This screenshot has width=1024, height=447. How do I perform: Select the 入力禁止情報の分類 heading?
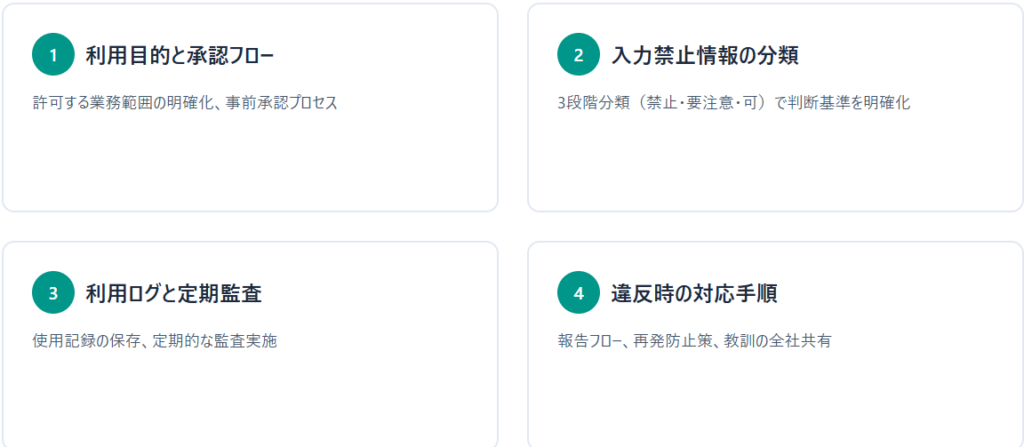(705, 55)
